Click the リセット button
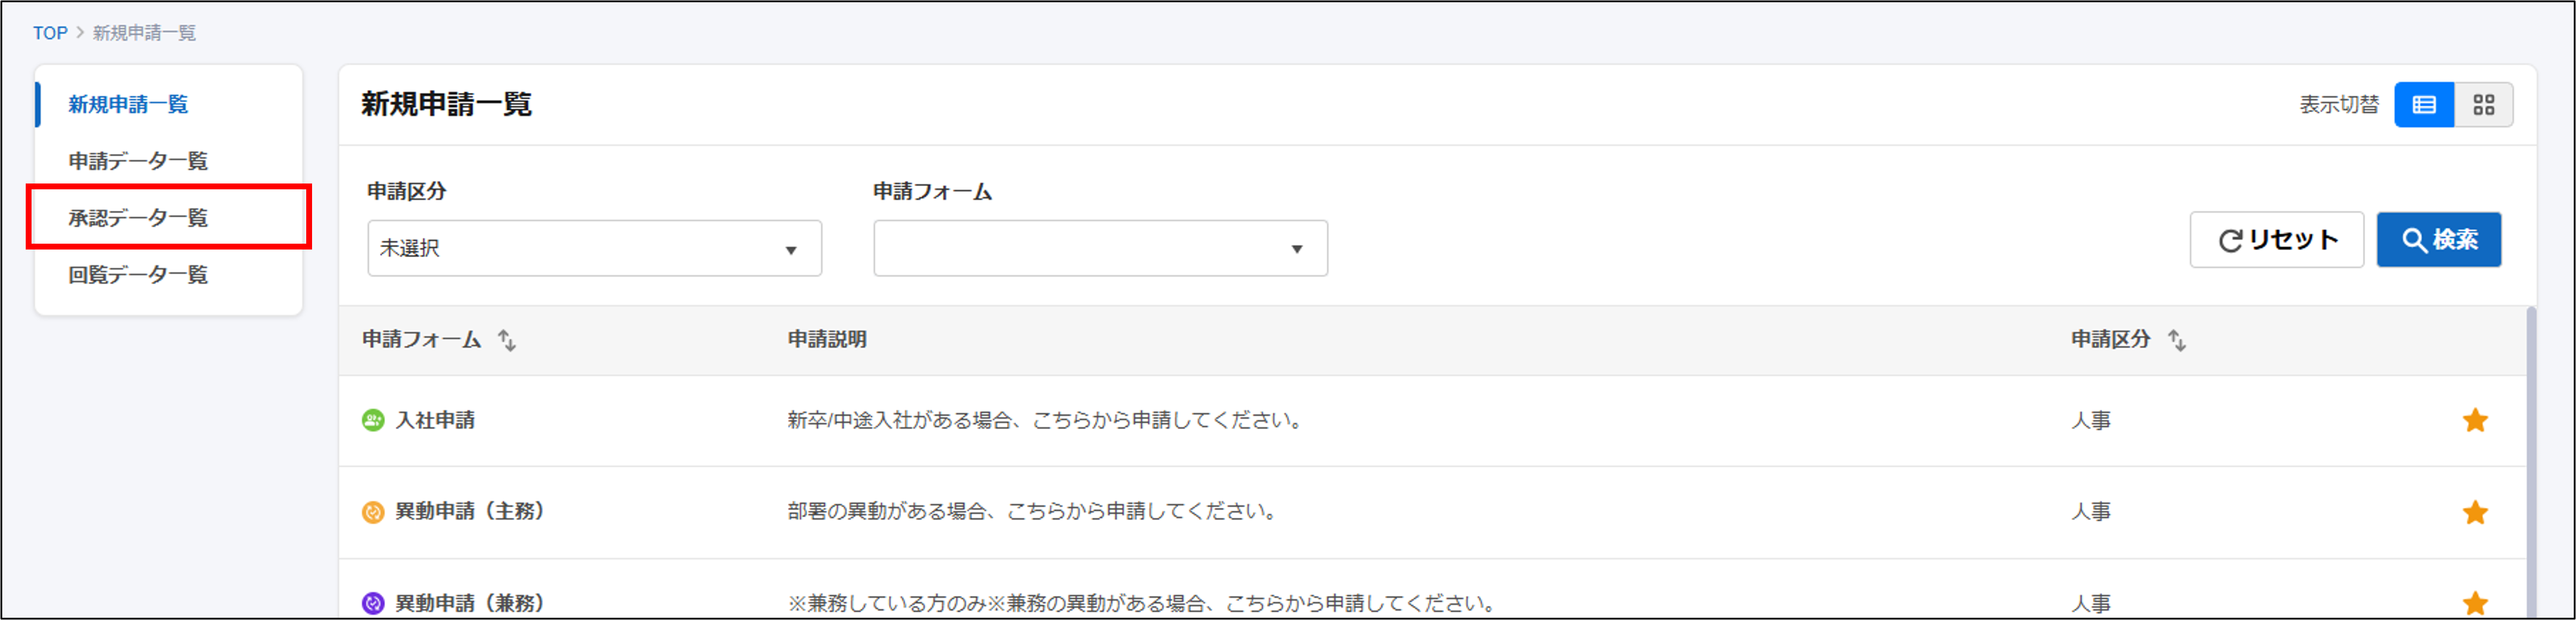Screen dimensions: 2576x620 tap(2277, 240)
